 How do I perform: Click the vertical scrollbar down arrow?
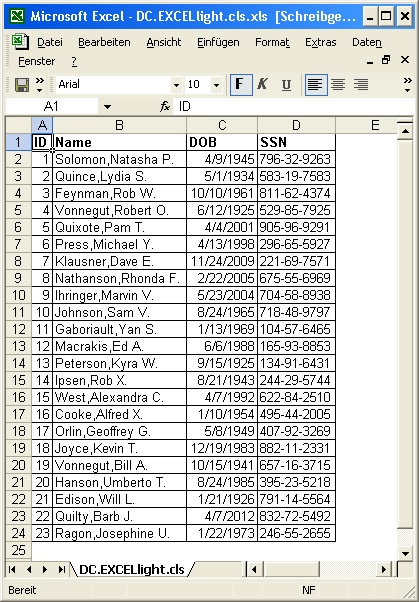tap(405, 554)
